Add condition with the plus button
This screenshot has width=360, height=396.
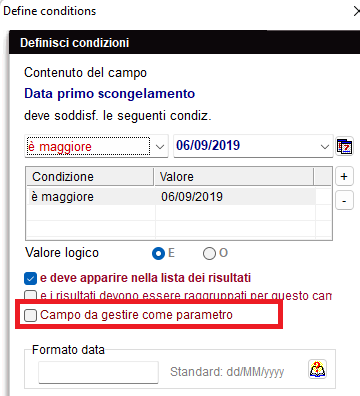[344, 176]
